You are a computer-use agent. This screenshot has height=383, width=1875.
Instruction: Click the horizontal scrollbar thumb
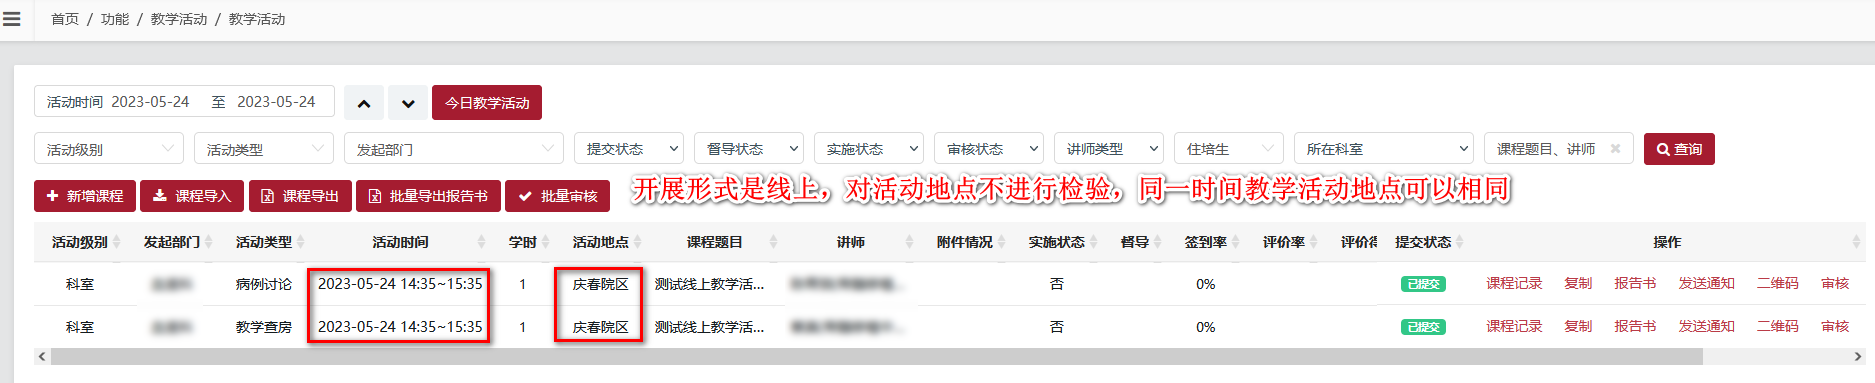click(876, 357)
